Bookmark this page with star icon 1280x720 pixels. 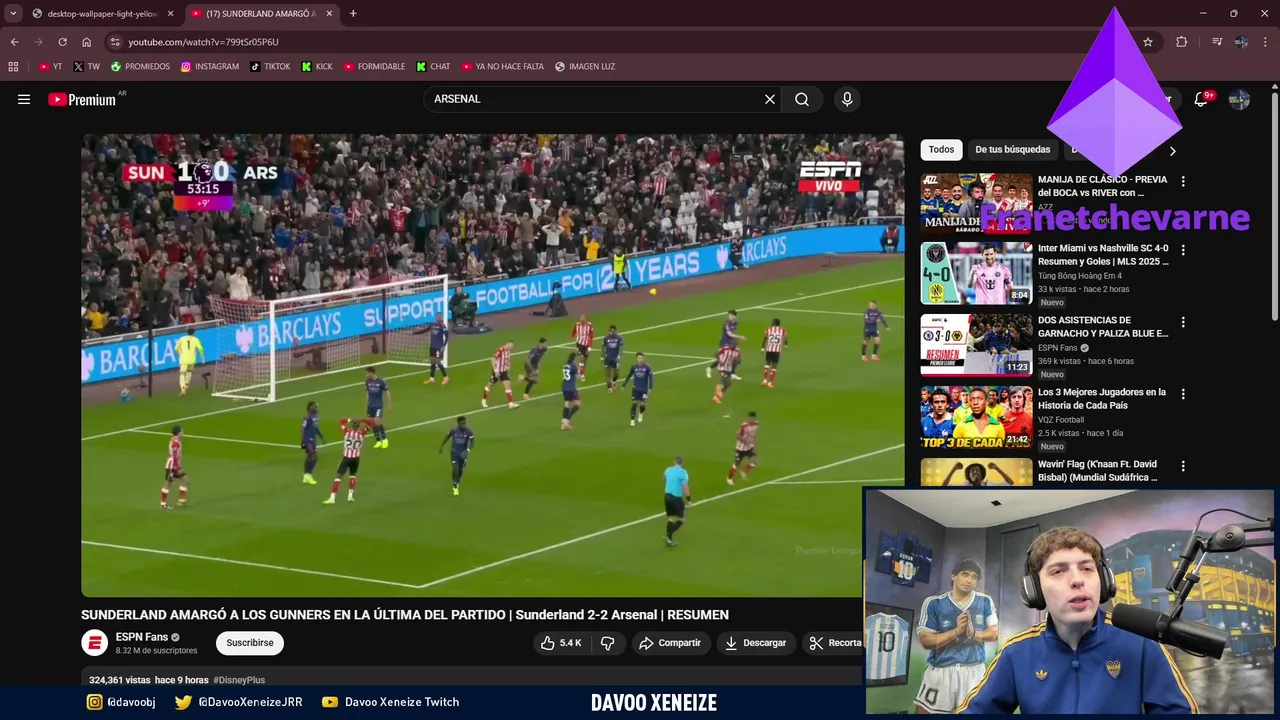tap(1148, 42)
